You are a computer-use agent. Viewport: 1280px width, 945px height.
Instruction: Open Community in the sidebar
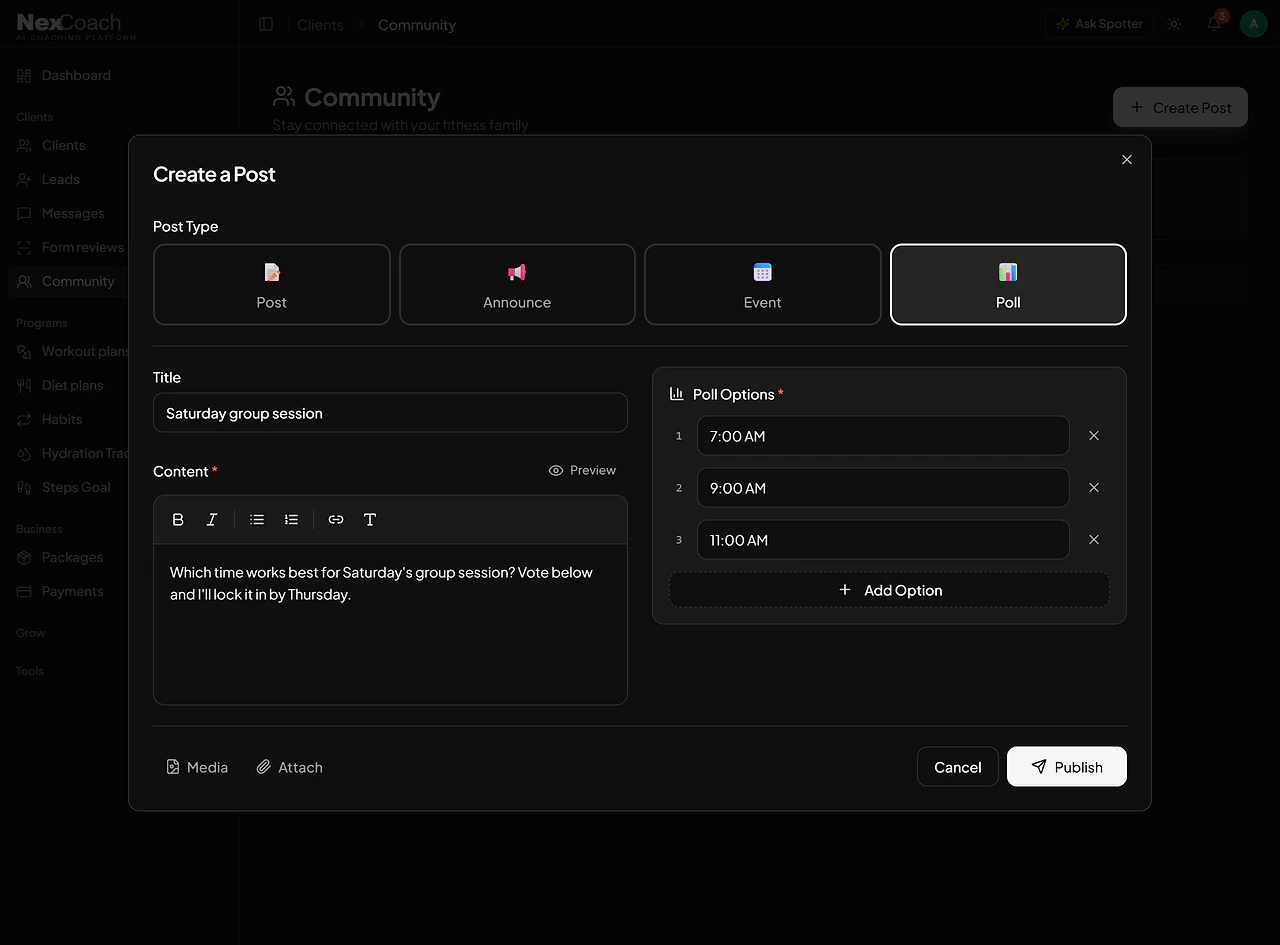click(64, 281)
